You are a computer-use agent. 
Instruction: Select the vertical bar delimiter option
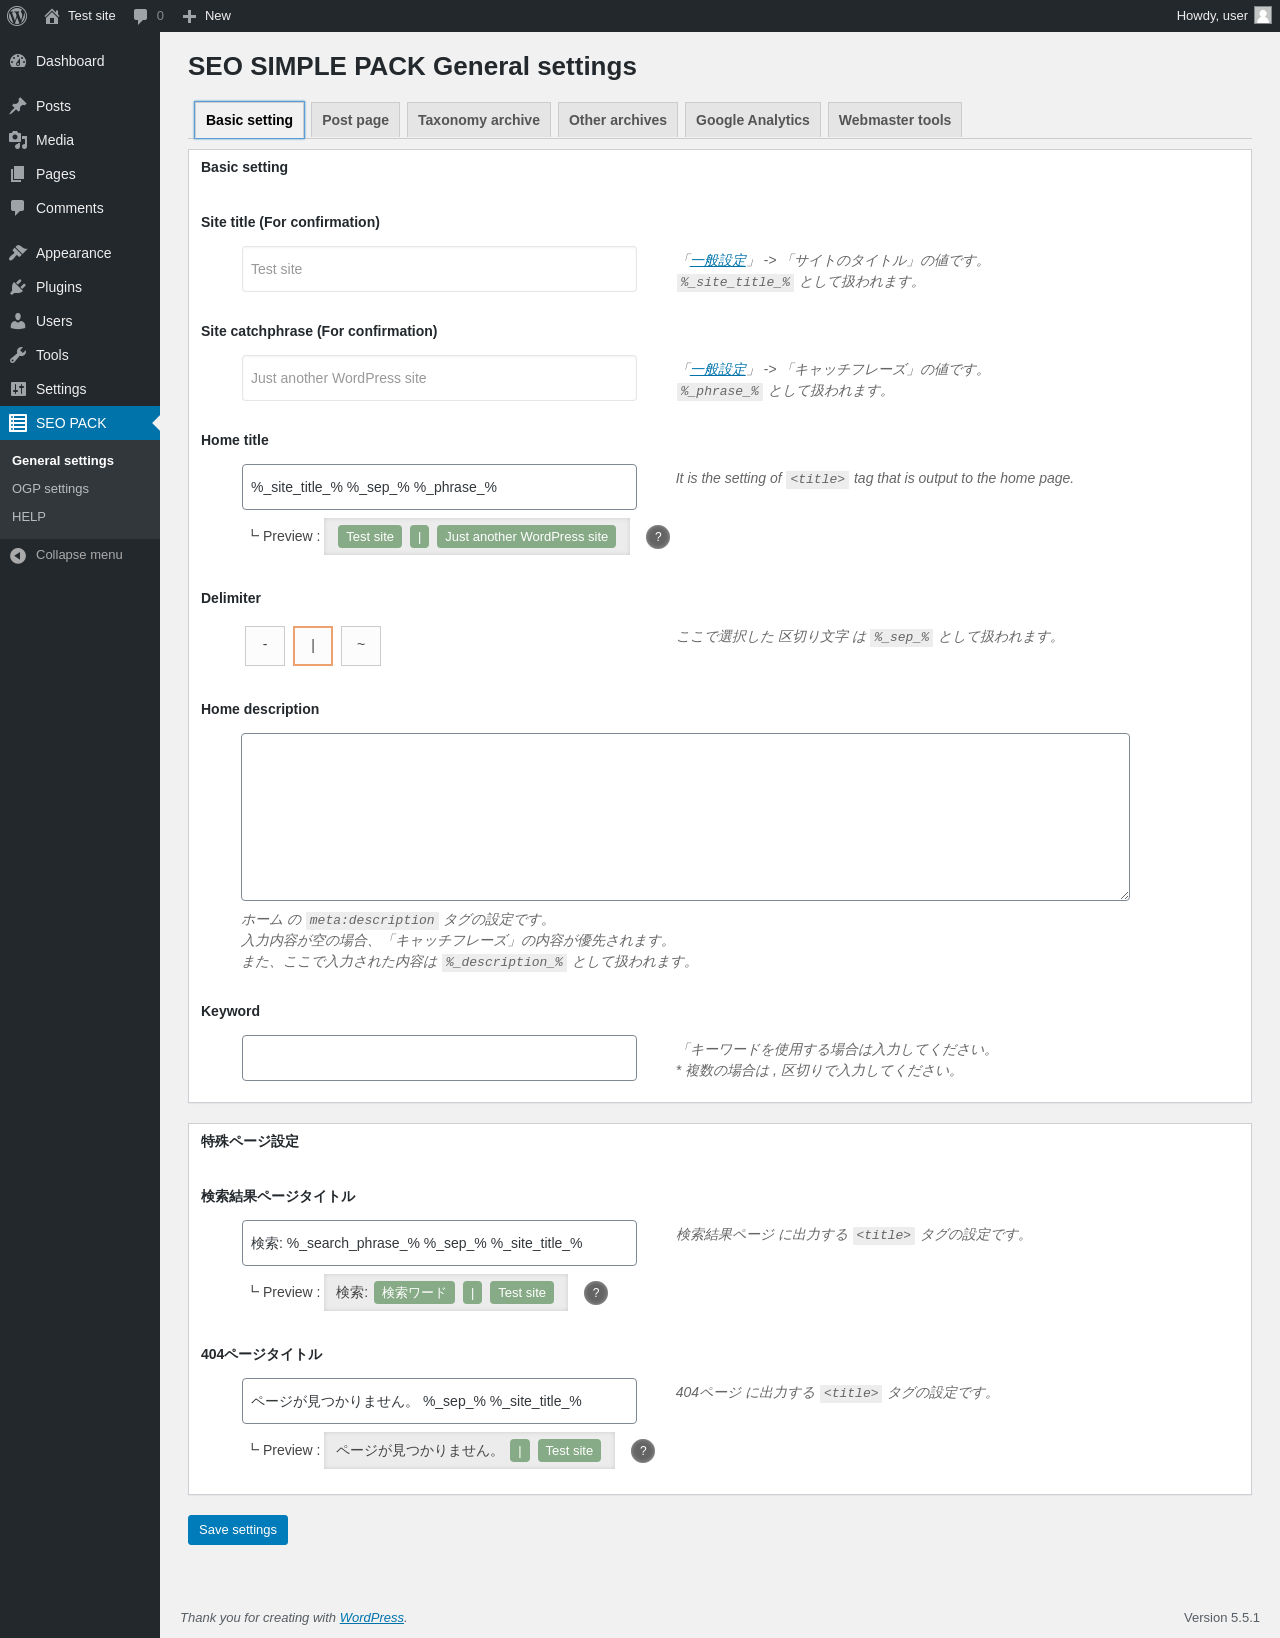tap(313, 646)
